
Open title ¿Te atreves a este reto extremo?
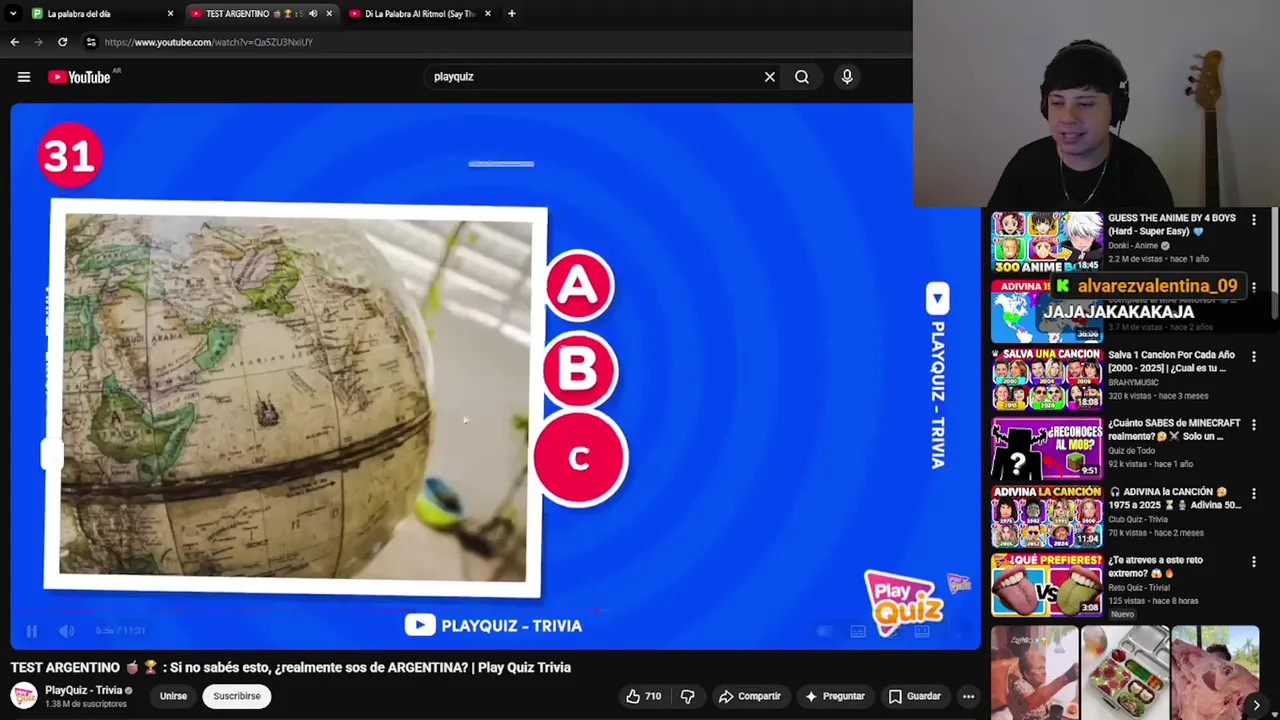pos(1156,567)
